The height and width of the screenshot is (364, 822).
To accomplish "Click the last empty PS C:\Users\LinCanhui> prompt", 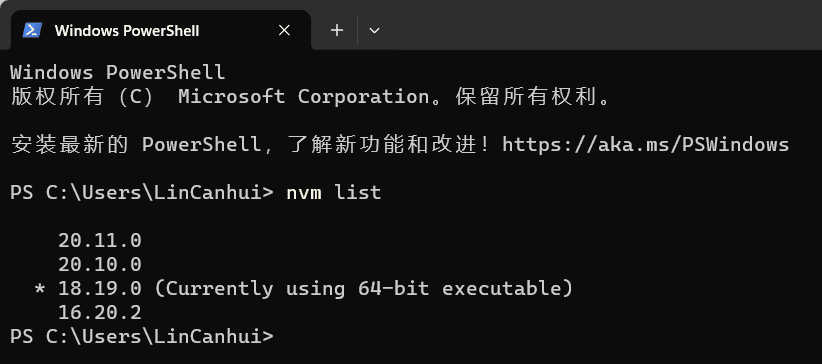I will 142,336.
